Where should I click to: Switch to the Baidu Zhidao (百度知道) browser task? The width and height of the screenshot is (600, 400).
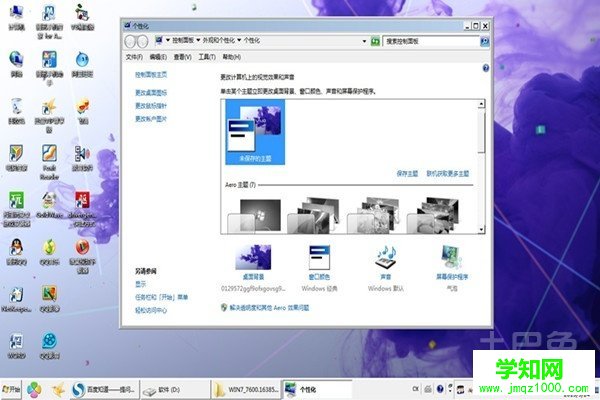(104, 390)
